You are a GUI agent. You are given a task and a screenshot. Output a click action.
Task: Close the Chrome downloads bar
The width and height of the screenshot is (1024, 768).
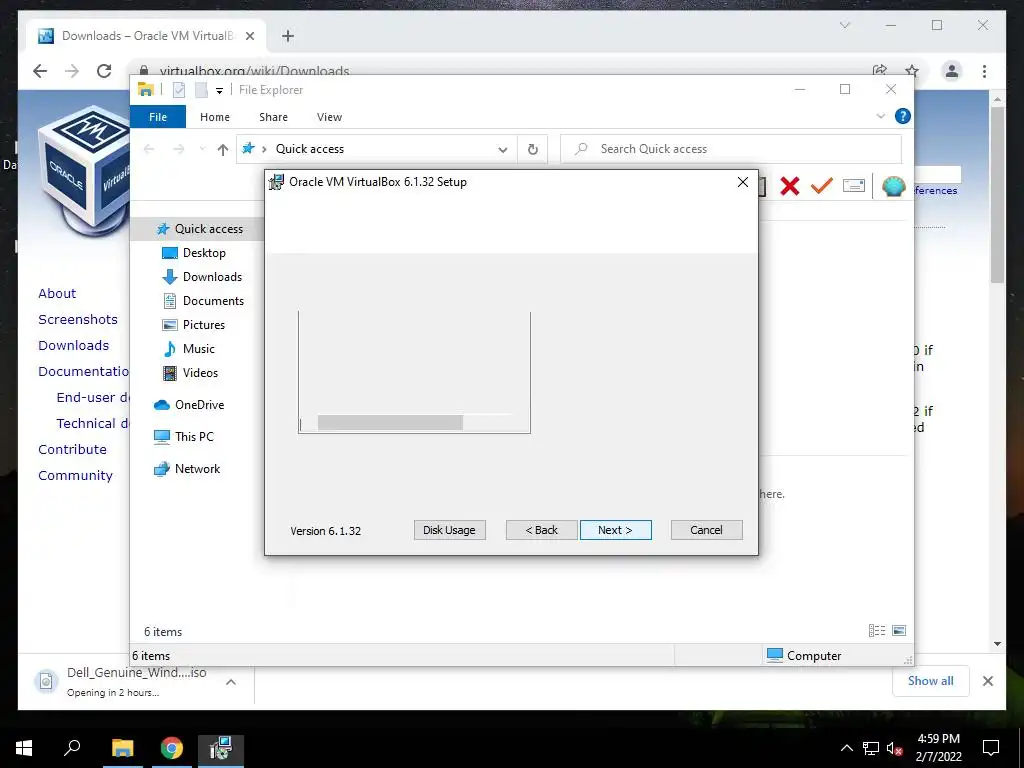[987, 681]
